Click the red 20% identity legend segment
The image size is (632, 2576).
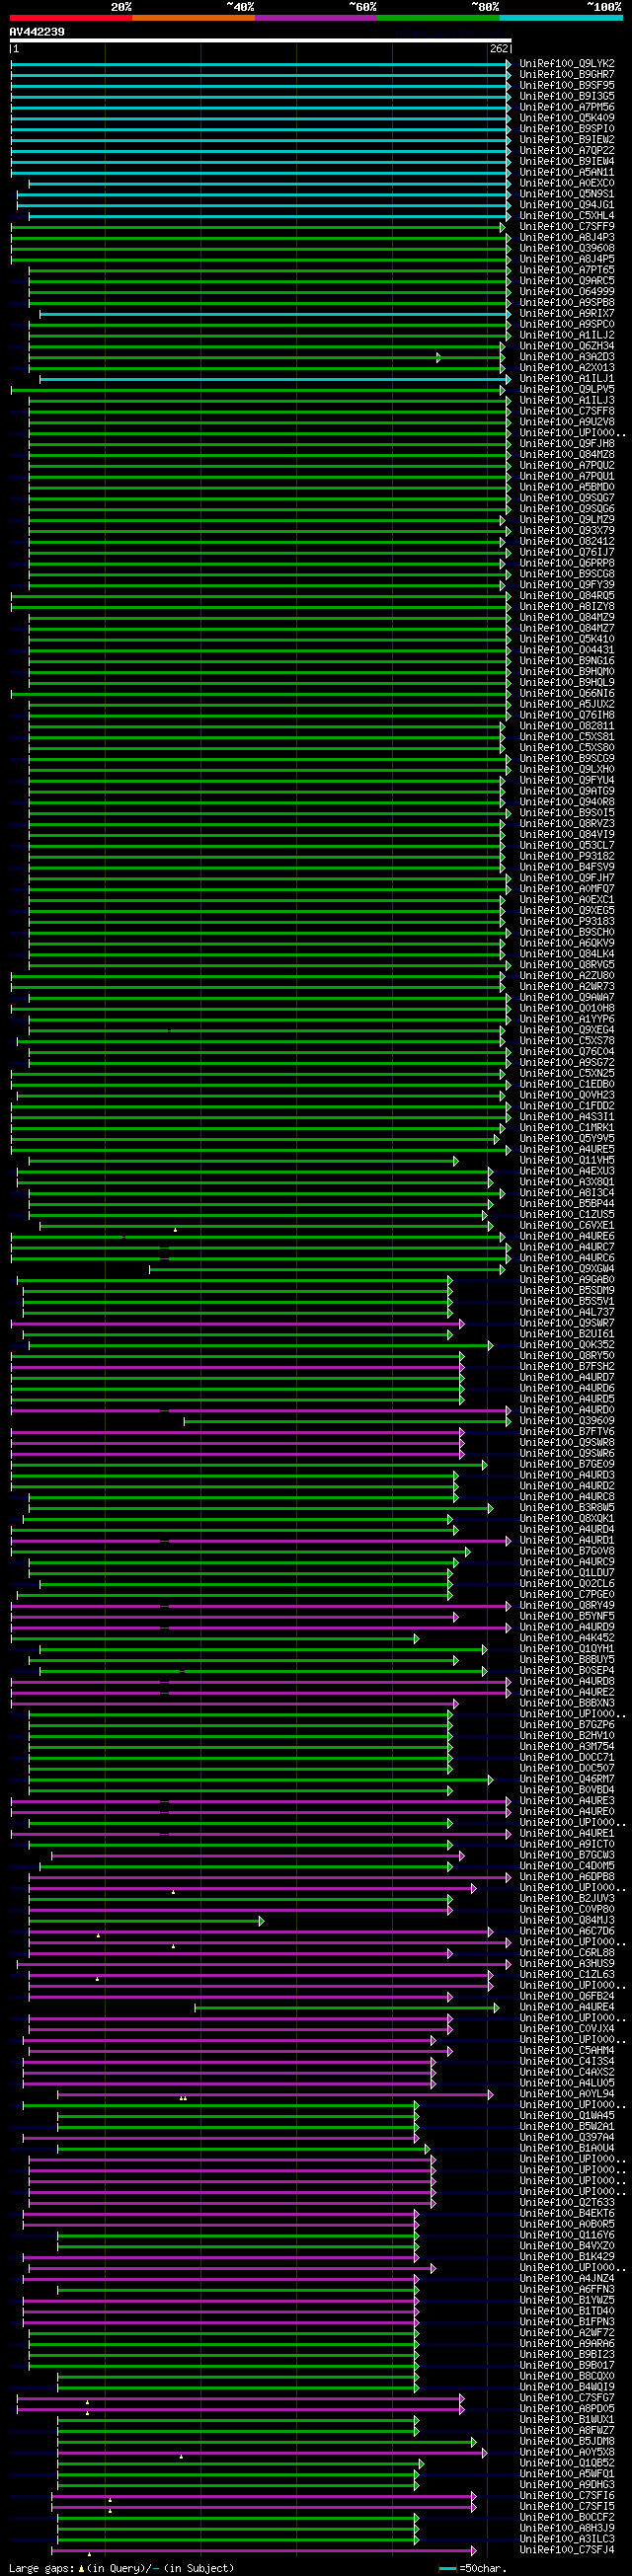[71, 17]
